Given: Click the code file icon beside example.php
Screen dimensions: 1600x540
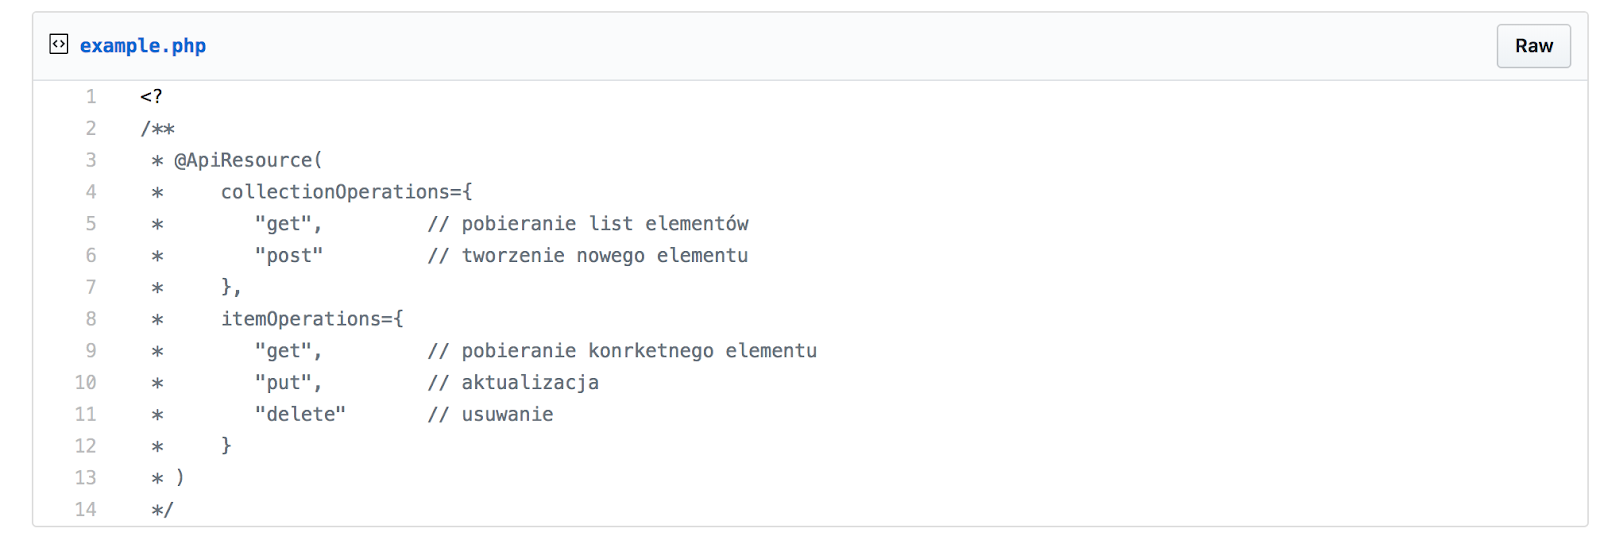Looking at the screenshot, I should (x=59, y=44).
